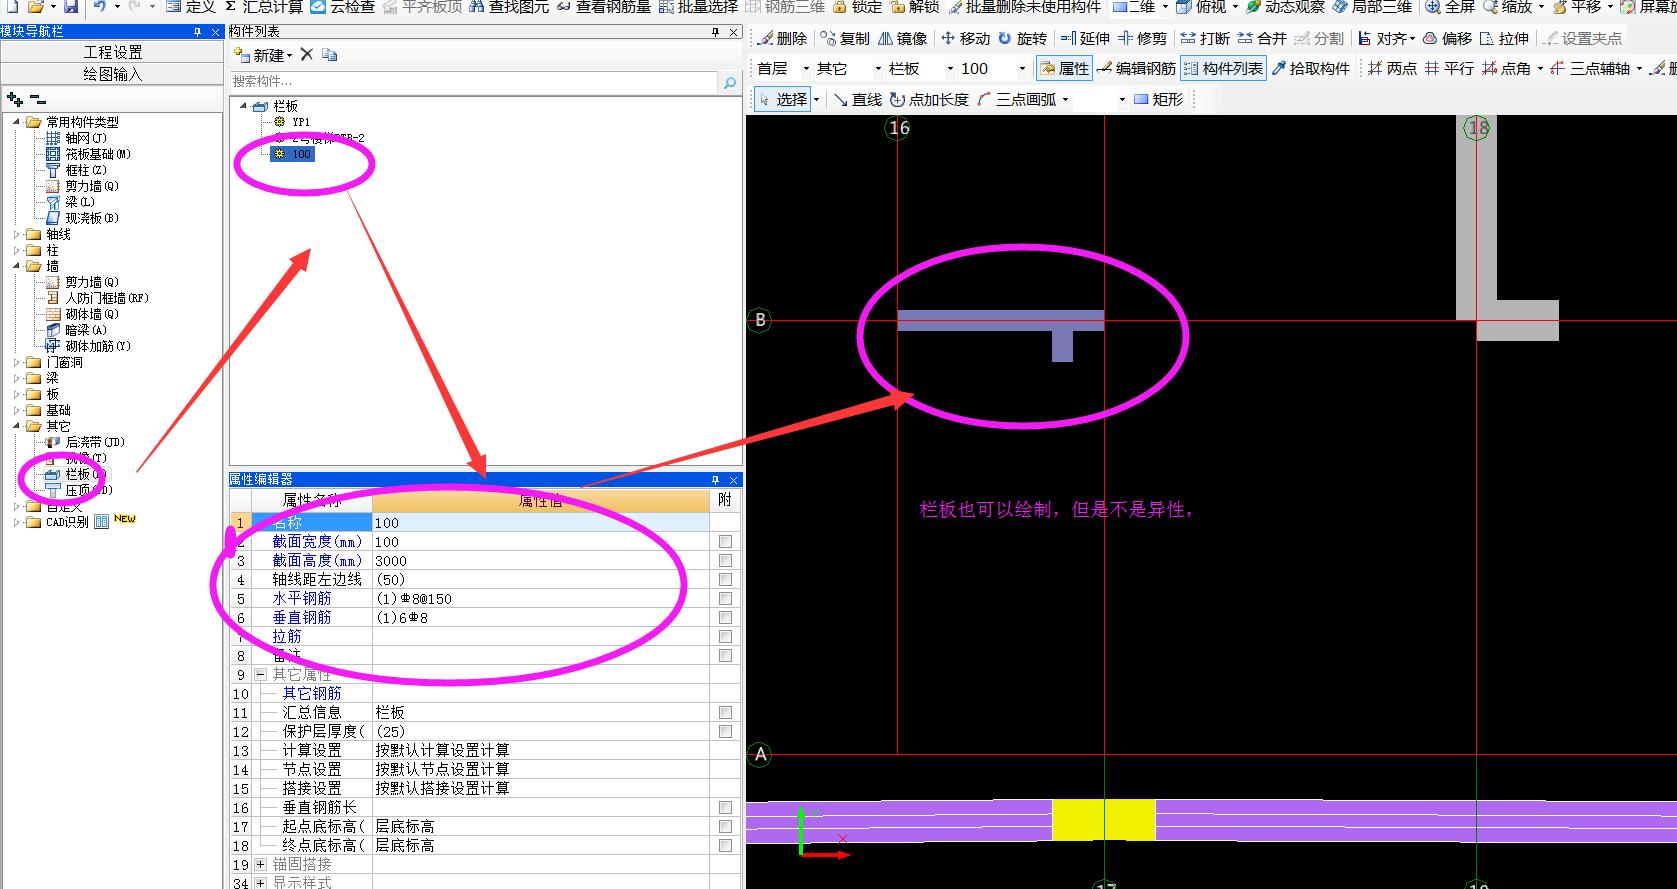
Task: Expand the 锚固搭接 property group
Action: click(261, 864)
